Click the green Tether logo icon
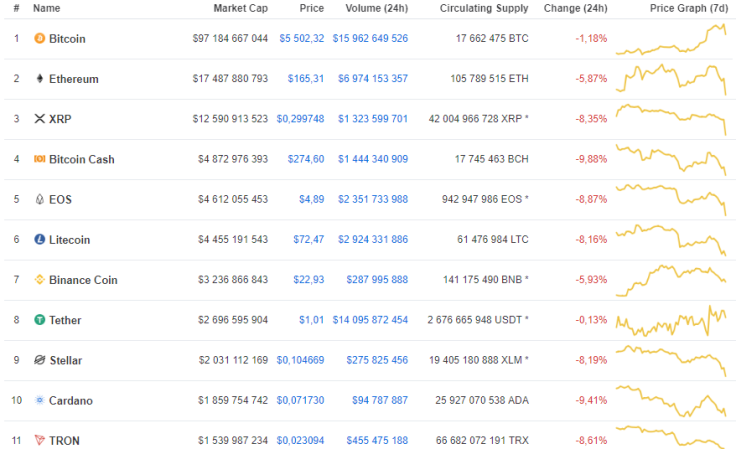 pyautogui.click(x=40, y=320)
